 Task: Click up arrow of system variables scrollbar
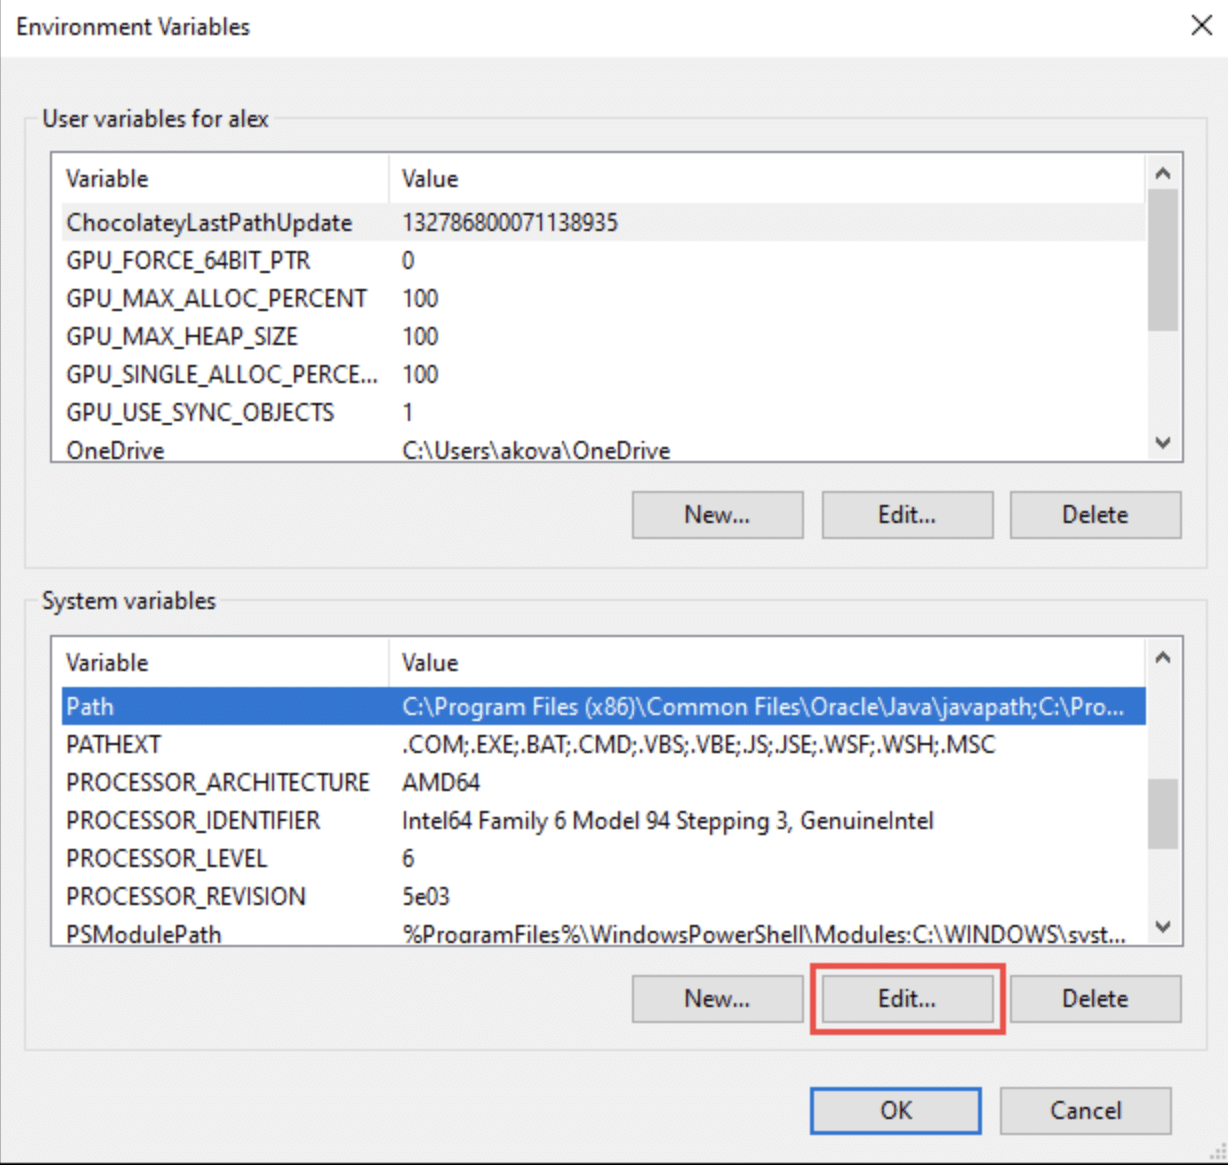point(1163,657)
